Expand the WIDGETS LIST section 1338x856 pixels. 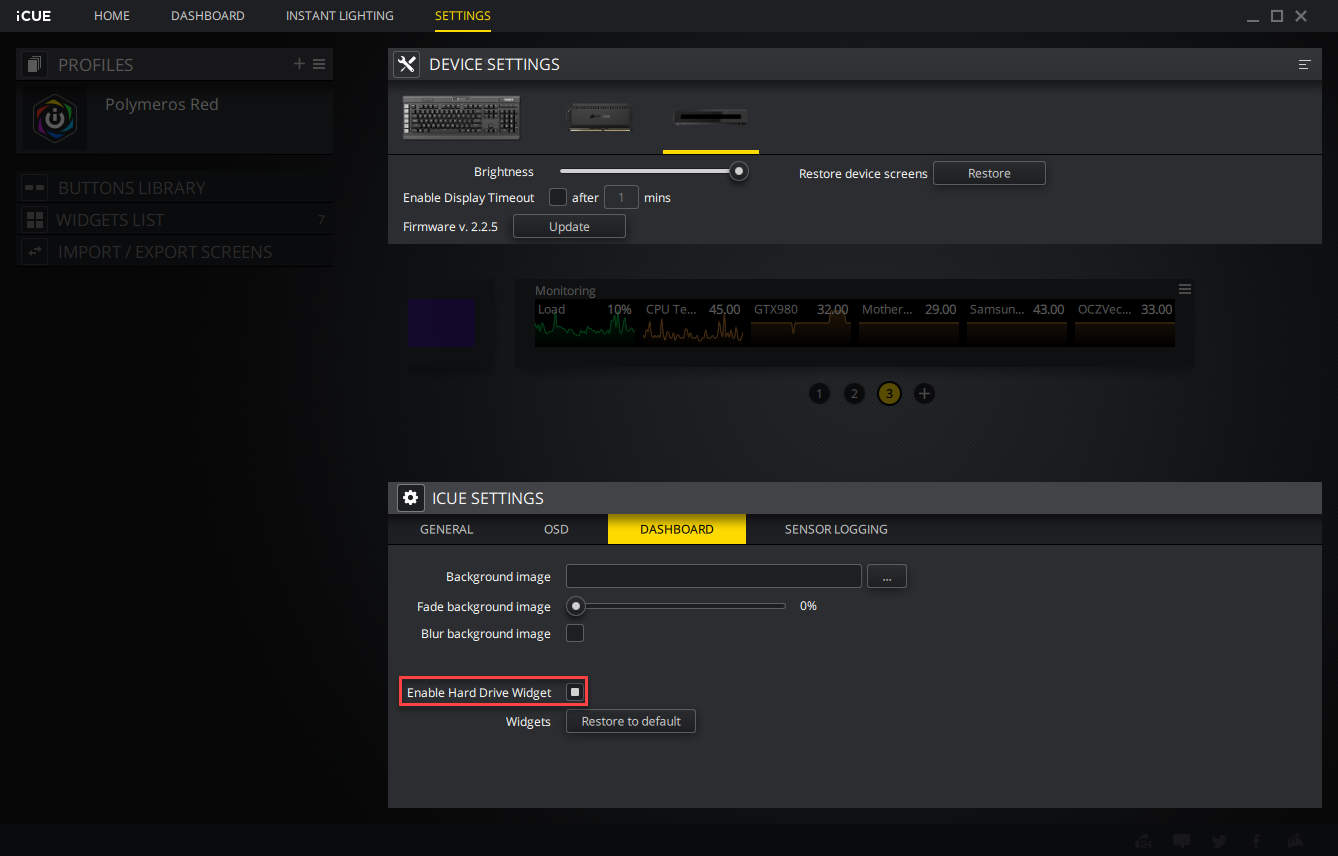click(x=175, y=220)
